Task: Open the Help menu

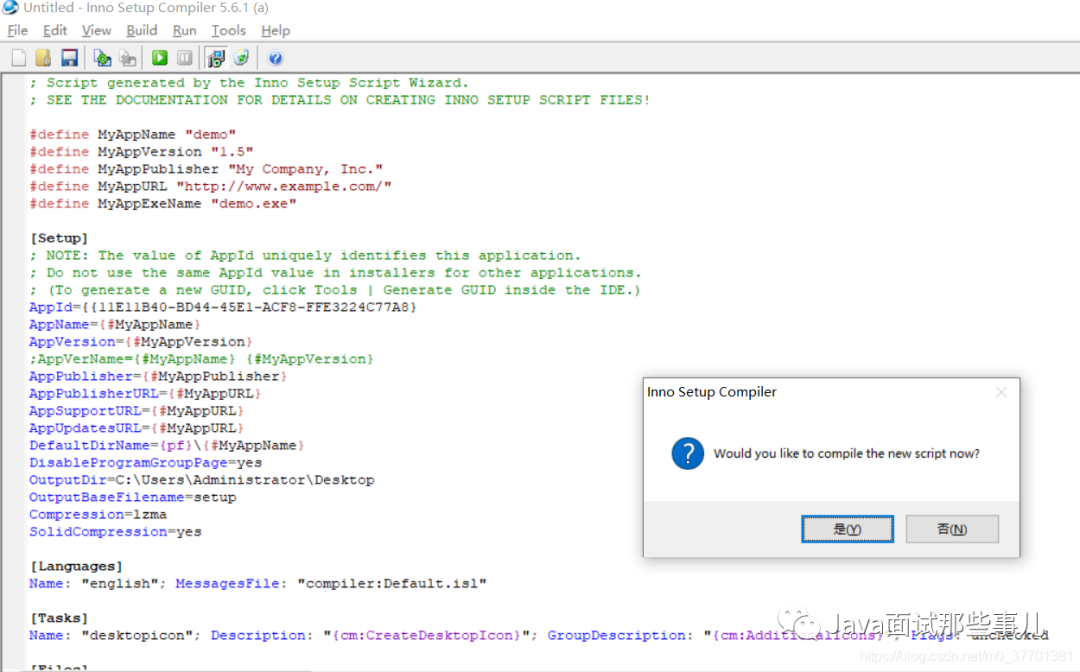Action: point(276,30)
